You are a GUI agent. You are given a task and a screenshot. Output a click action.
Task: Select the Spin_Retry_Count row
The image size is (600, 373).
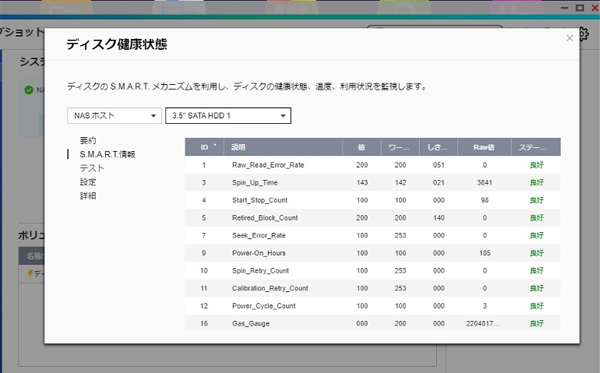tap(373, 270)
